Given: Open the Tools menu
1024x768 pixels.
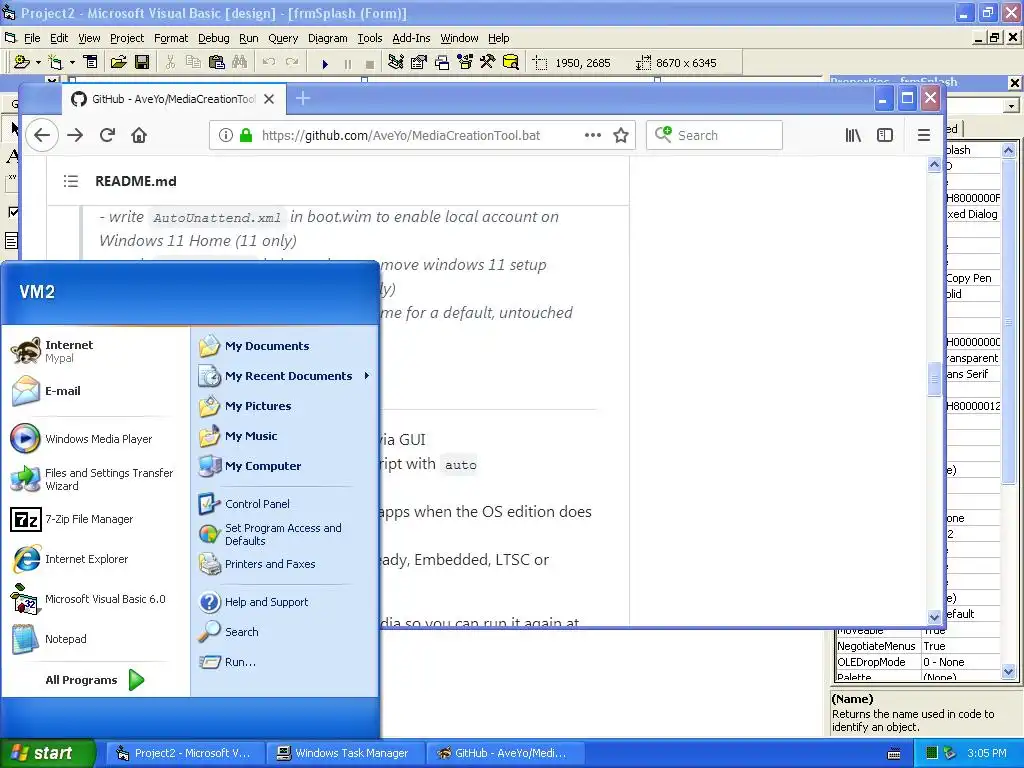Looking at the screenshot, I should (369, 38).
